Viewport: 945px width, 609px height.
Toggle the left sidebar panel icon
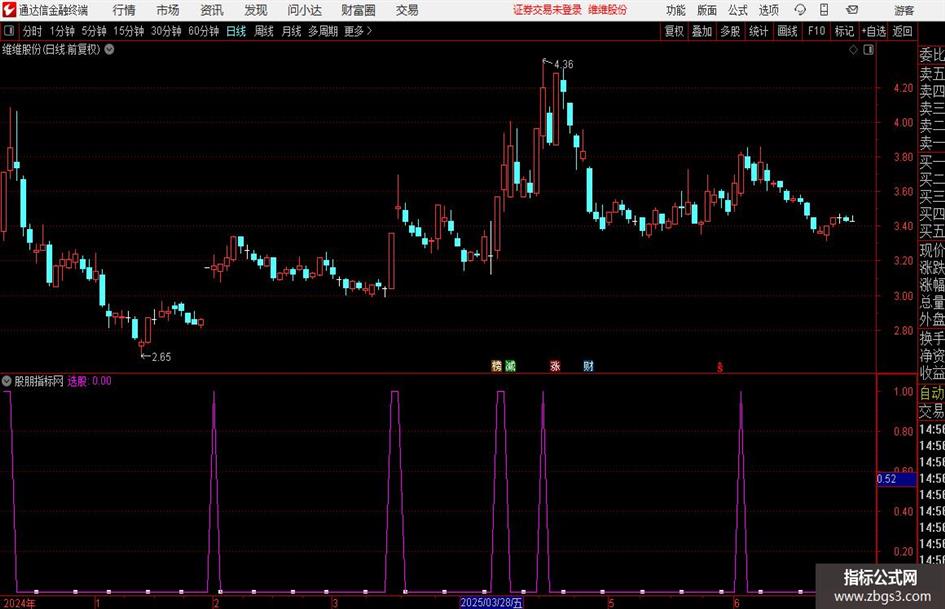[9, 31]
